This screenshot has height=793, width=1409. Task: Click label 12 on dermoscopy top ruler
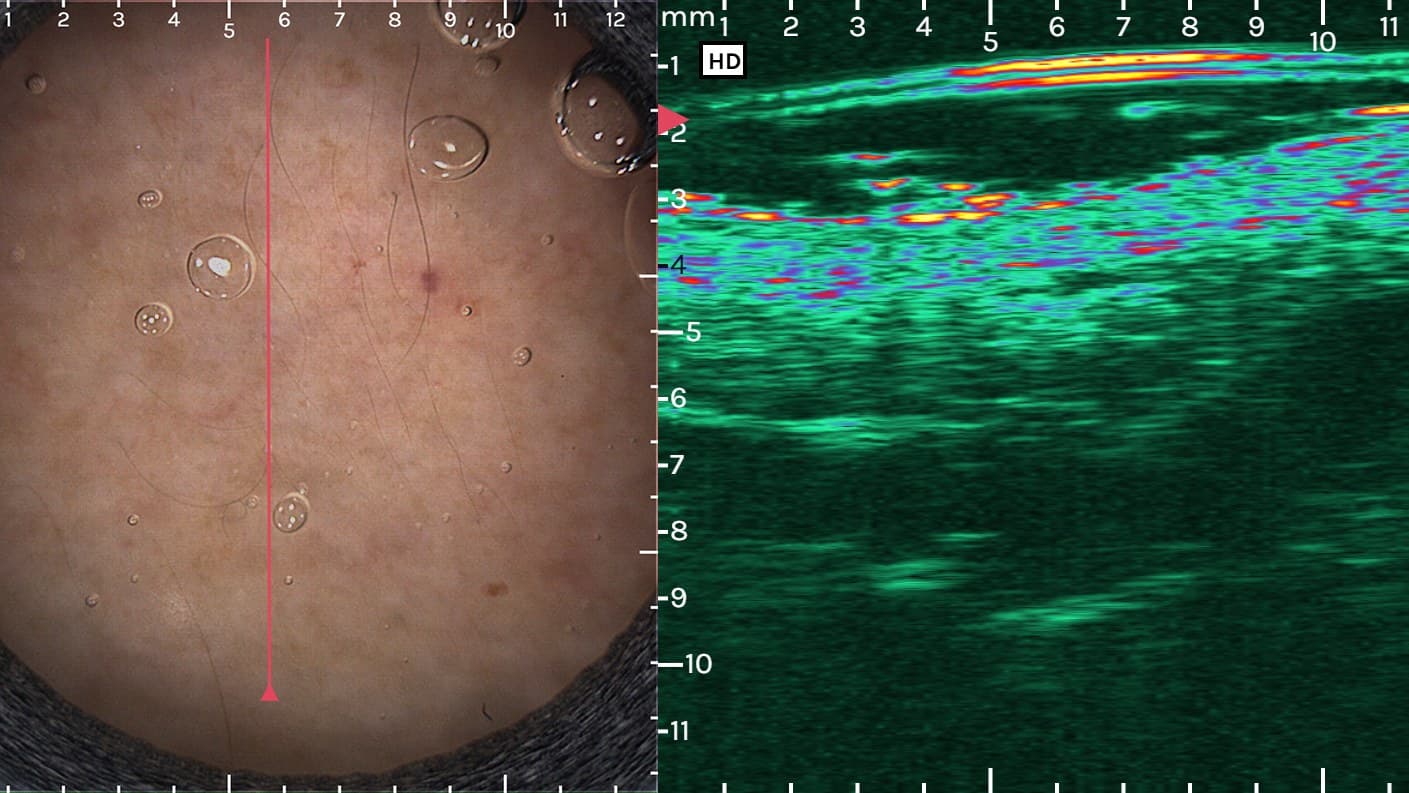point(615,19)
